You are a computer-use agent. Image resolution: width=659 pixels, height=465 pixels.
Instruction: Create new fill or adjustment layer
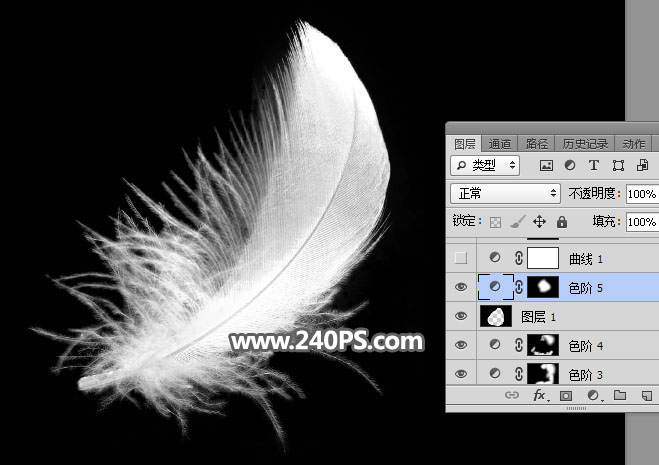point(593,395)
